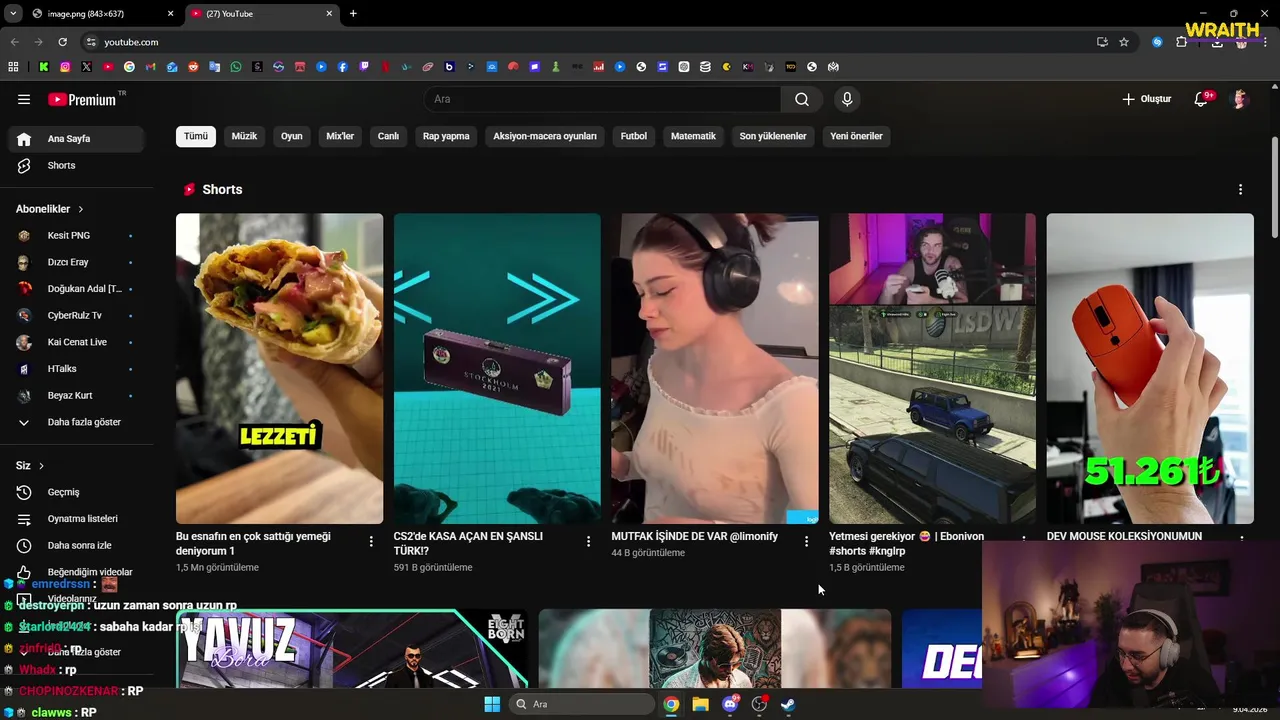Select the Mix'ler filter chip

[340, 136]
